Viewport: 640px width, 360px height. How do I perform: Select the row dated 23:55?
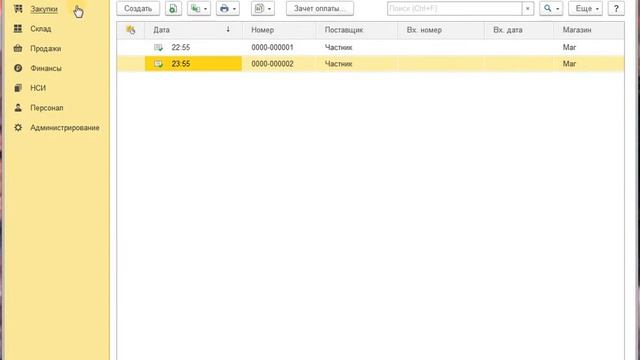(x=370, y=64)
